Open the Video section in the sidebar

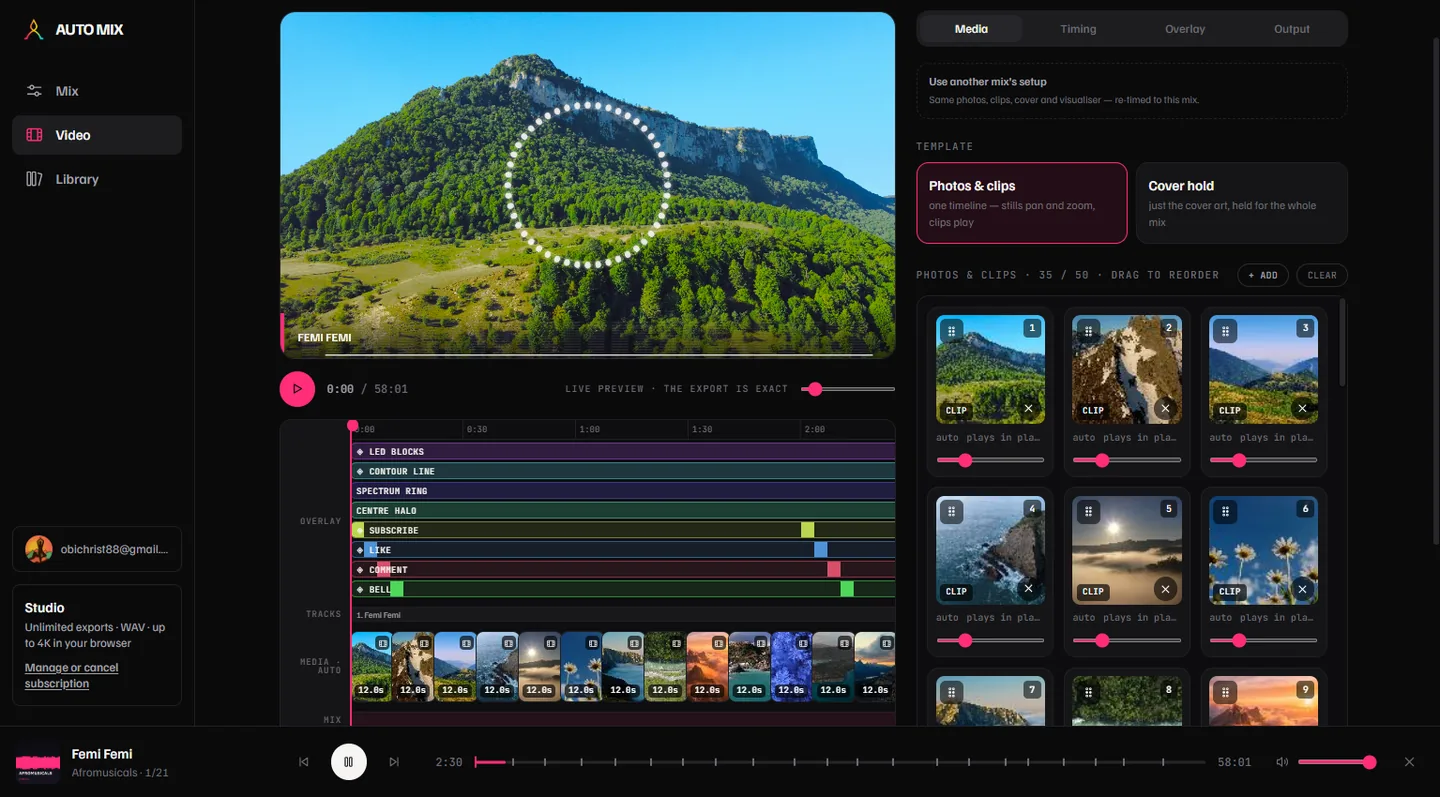point(97,135)
